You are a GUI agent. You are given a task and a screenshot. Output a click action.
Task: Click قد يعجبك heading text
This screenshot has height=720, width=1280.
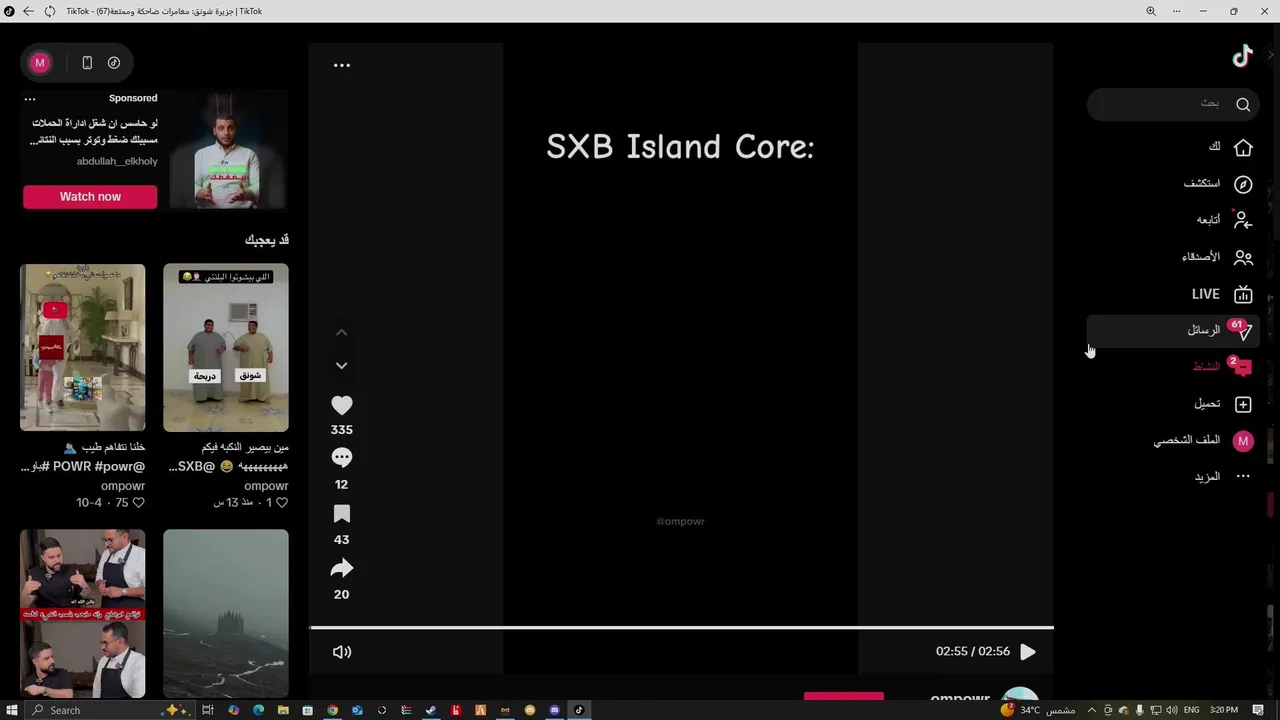[267, 240]
